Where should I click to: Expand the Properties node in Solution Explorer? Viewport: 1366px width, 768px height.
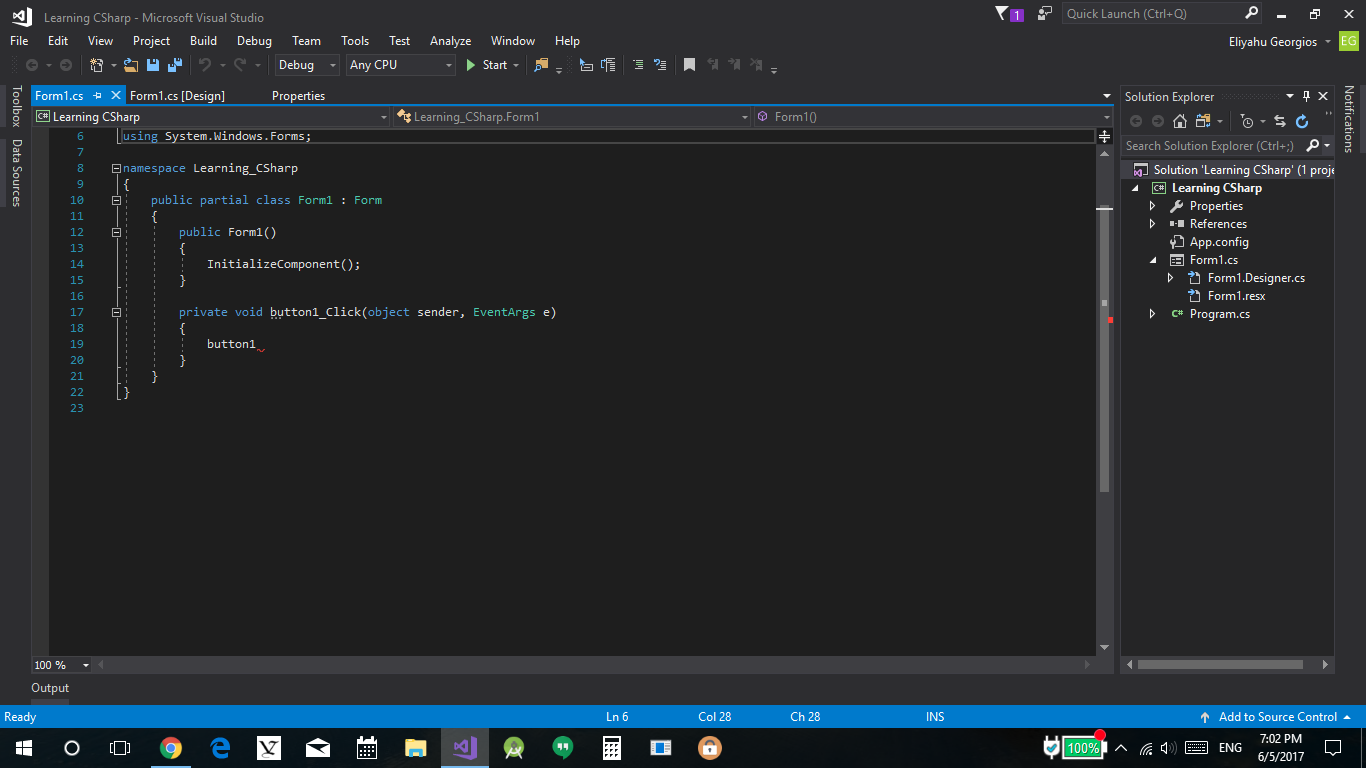pos(1152,206)
